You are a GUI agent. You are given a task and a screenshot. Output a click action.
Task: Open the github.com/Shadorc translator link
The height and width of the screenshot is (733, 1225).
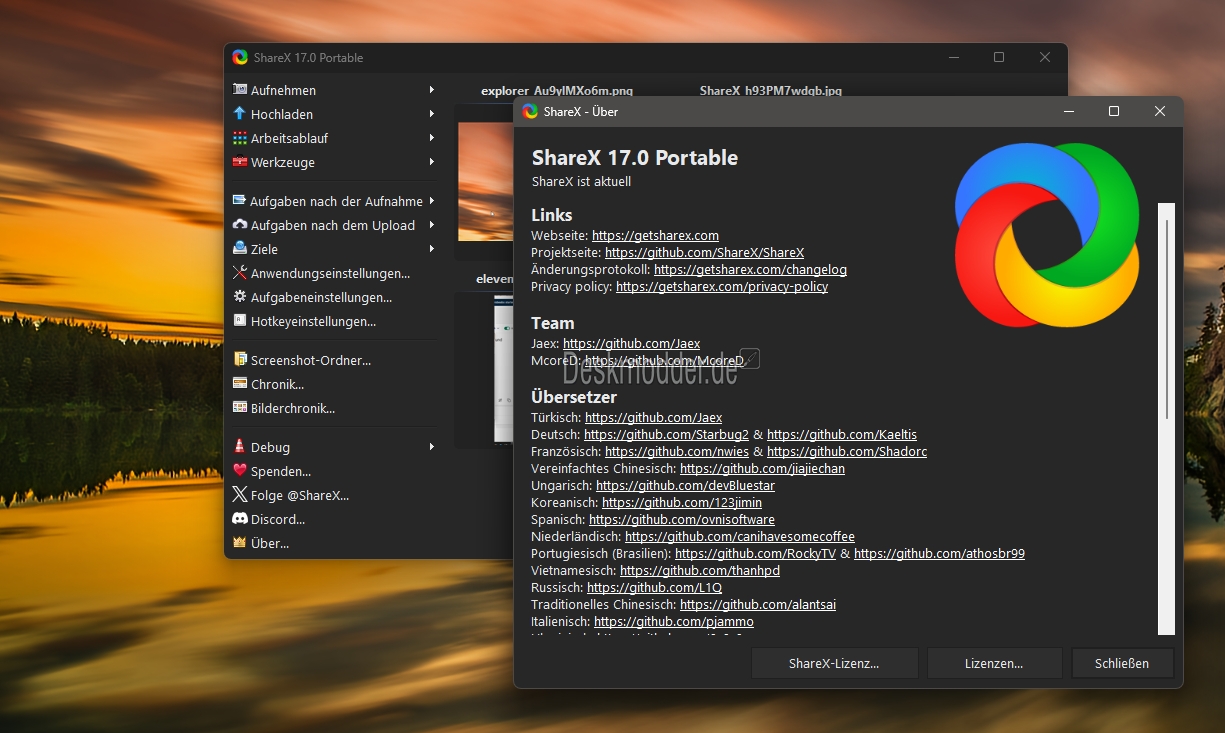847,452
